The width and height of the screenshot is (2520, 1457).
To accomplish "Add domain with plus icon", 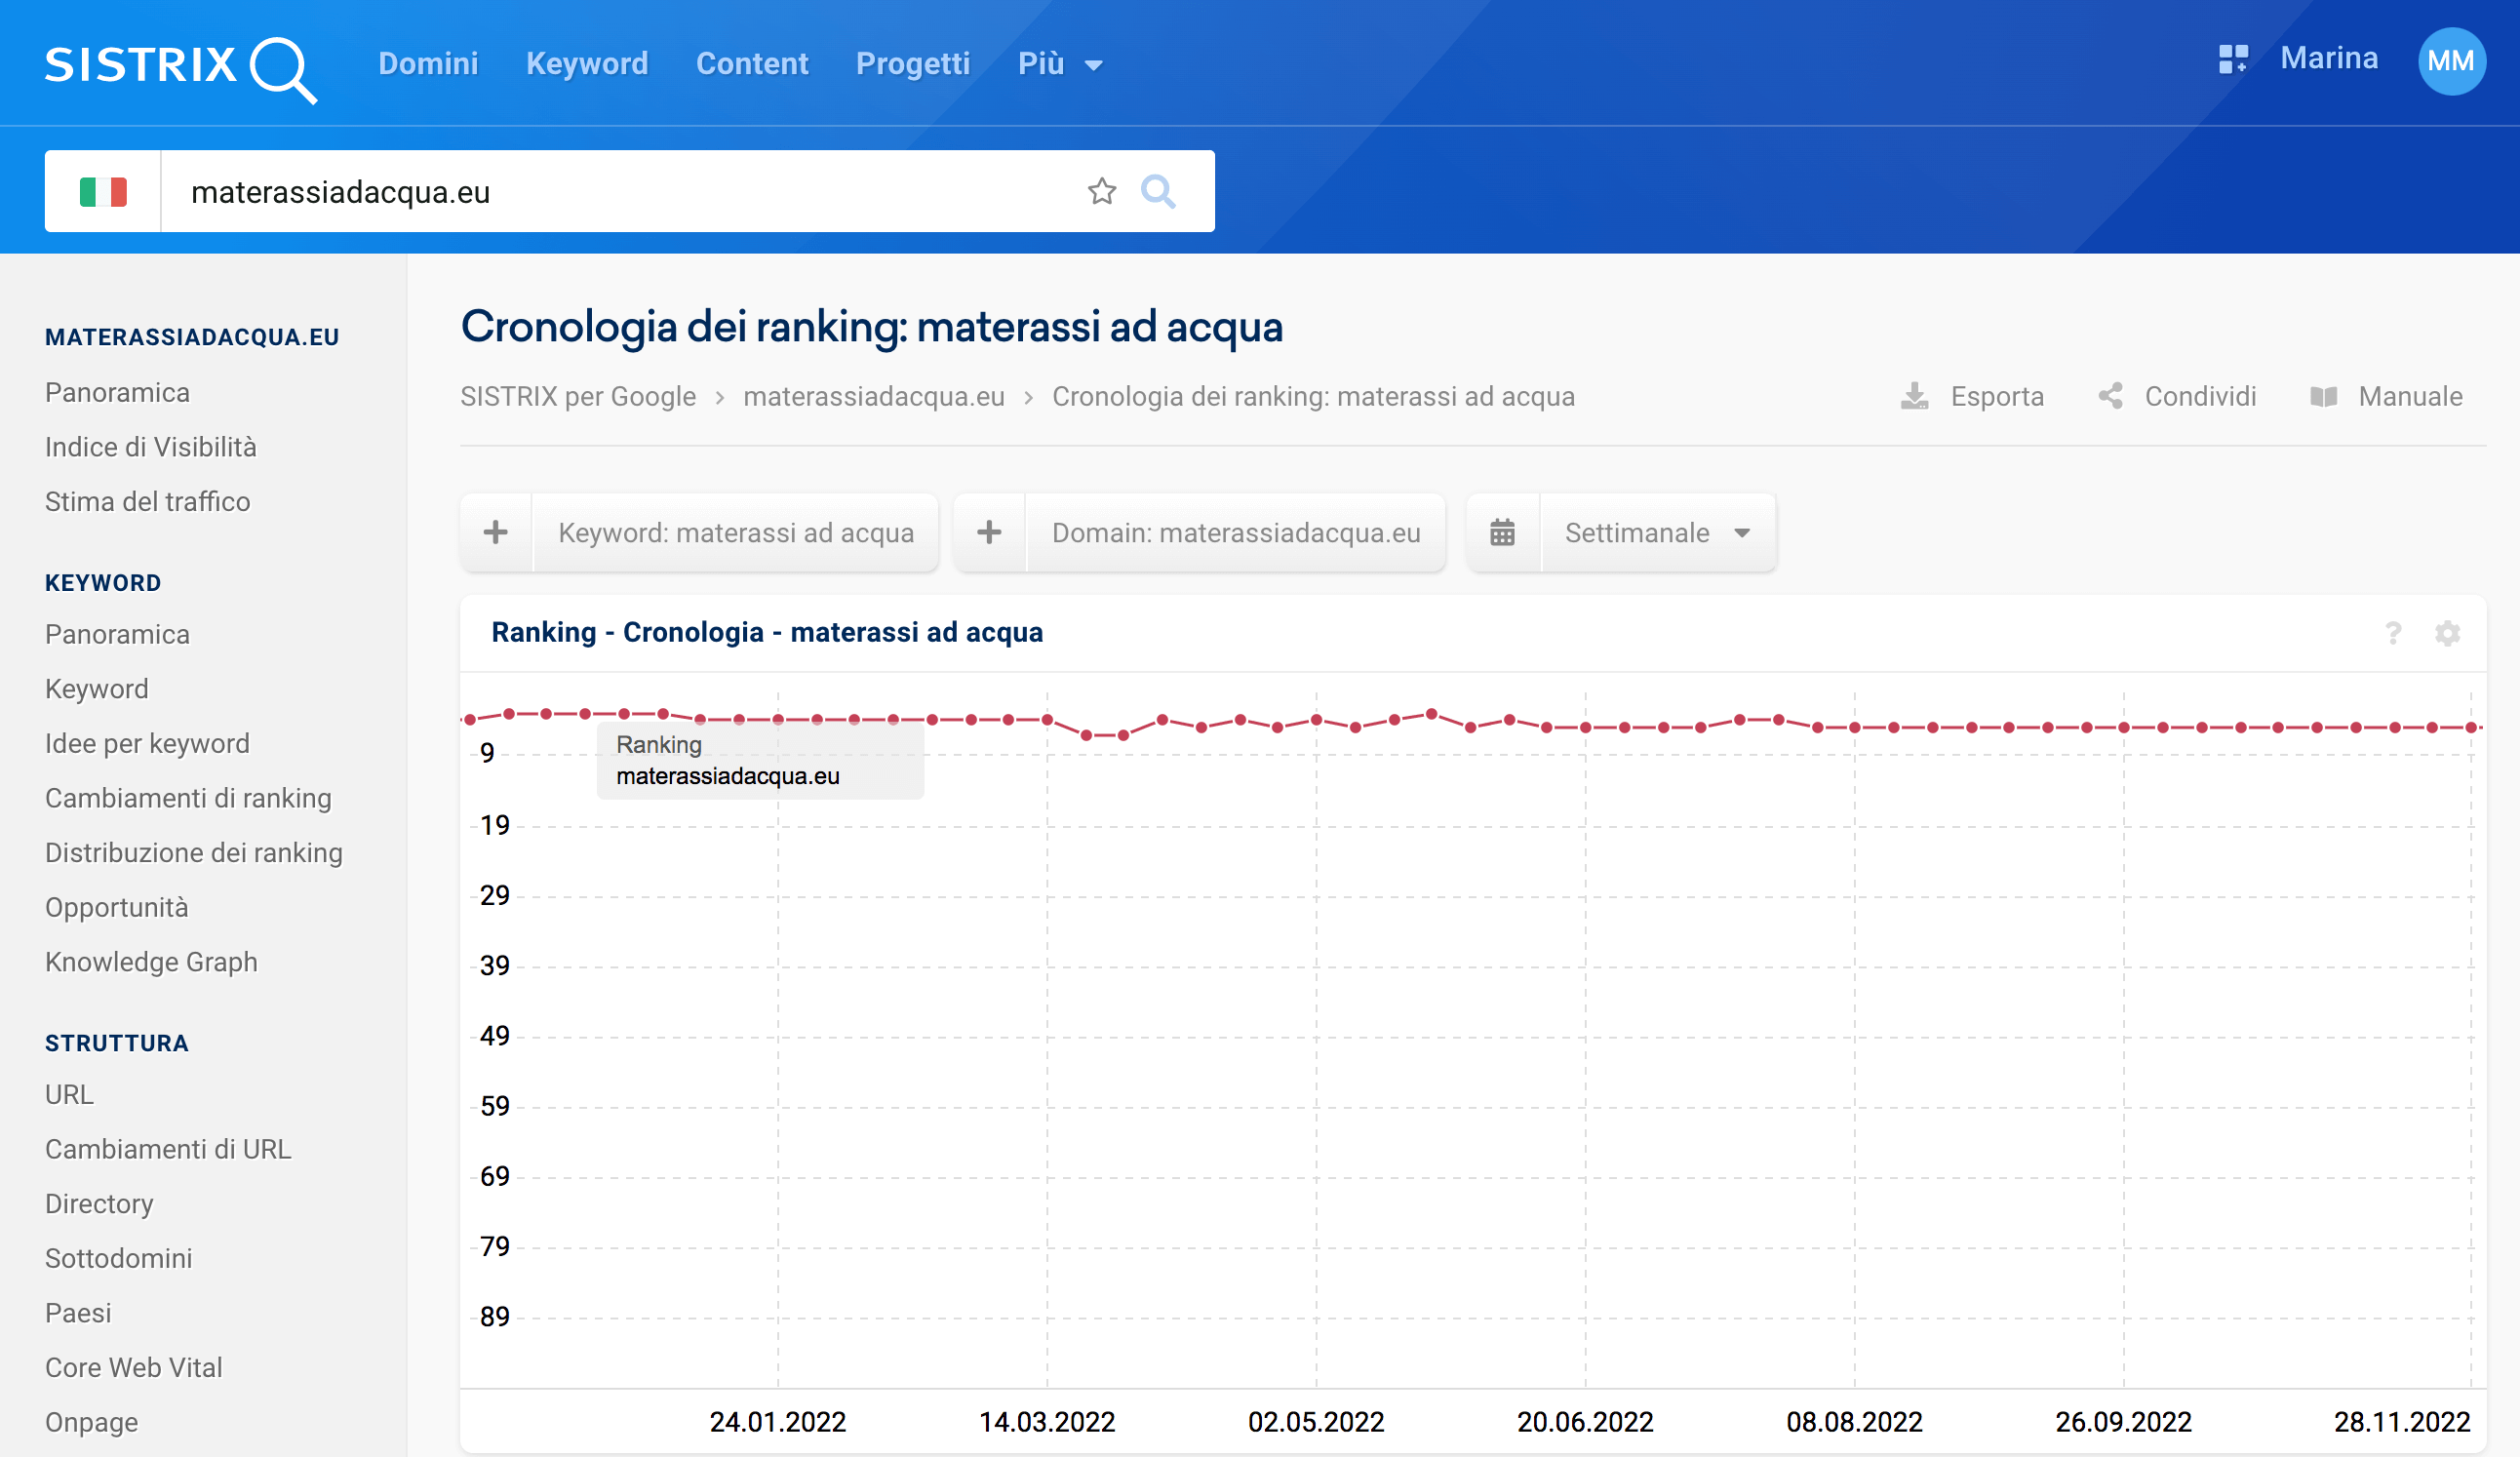I will (989, 532).
